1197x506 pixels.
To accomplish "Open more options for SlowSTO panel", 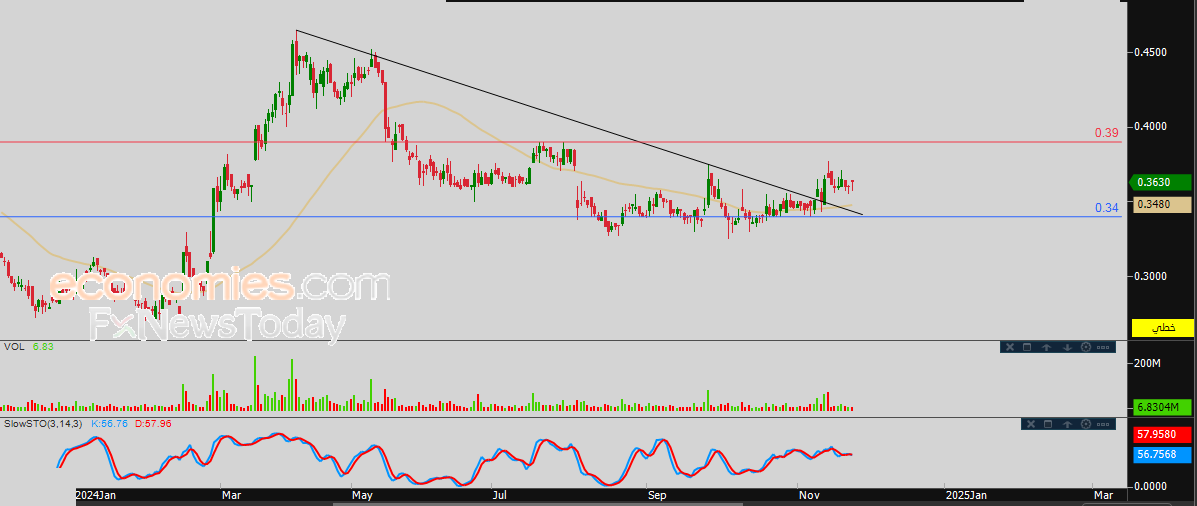I will [x=1103, y=424].
